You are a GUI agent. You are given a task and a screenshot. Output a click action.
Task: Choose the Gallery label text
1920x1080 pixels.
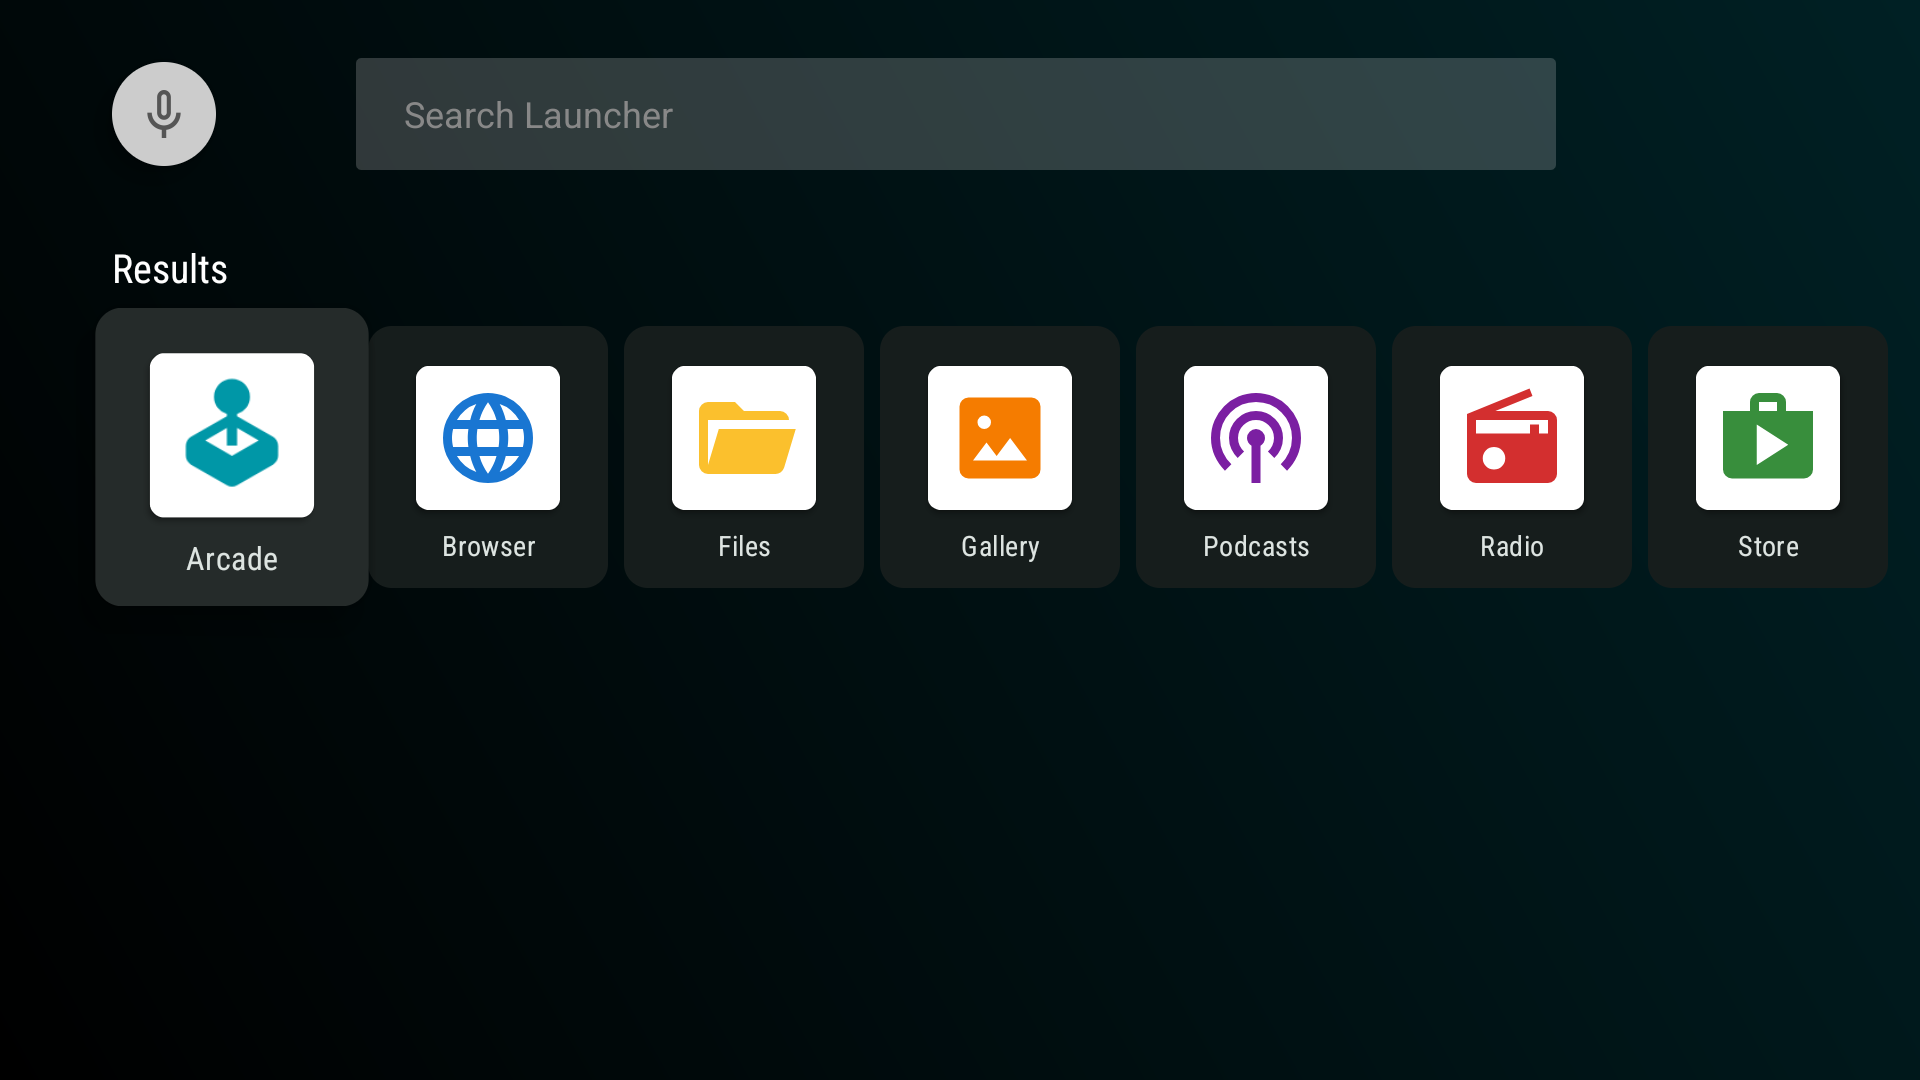pyautogui.click(x=1000, y=547)
